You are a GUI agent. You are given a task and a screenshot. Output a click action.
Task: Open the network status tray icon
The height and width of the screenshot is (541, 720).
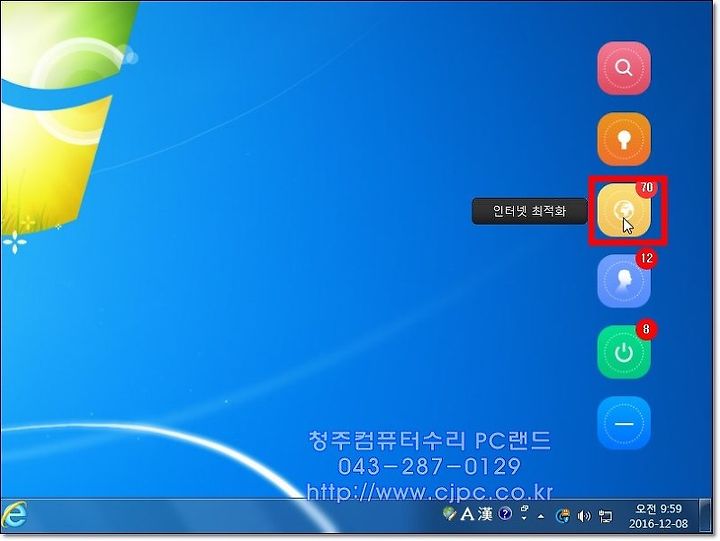point(605,516)
